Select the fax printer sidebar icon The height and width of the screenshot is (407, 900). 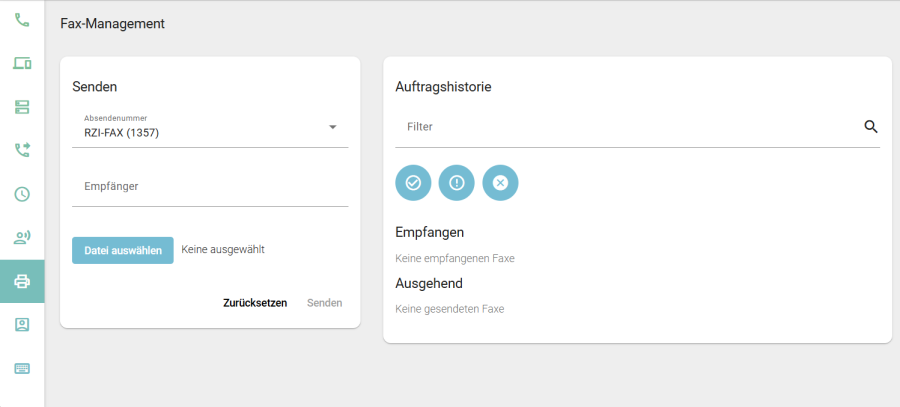pyautogui.click(x=22, y=281)
